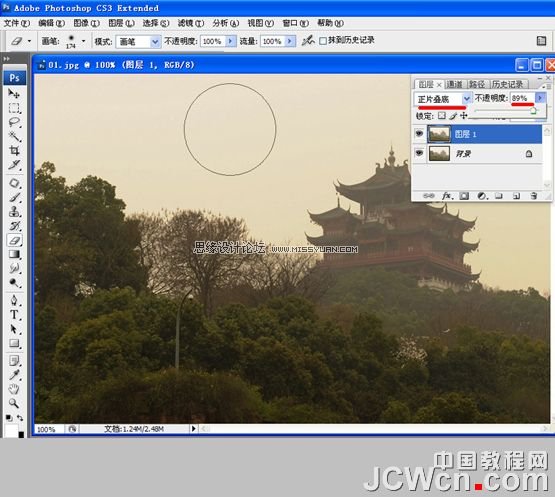Toggle lock position
Image resolution: width=555 pixels, height=497 pixels.
pyautogui.click(x=464, y=115)
